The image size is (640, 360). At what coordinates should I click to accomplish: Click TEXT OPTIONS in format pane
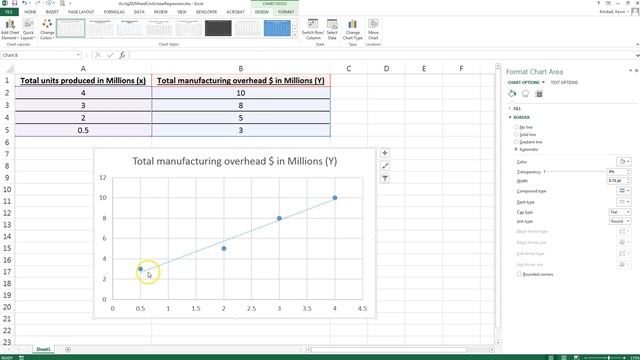564,82
